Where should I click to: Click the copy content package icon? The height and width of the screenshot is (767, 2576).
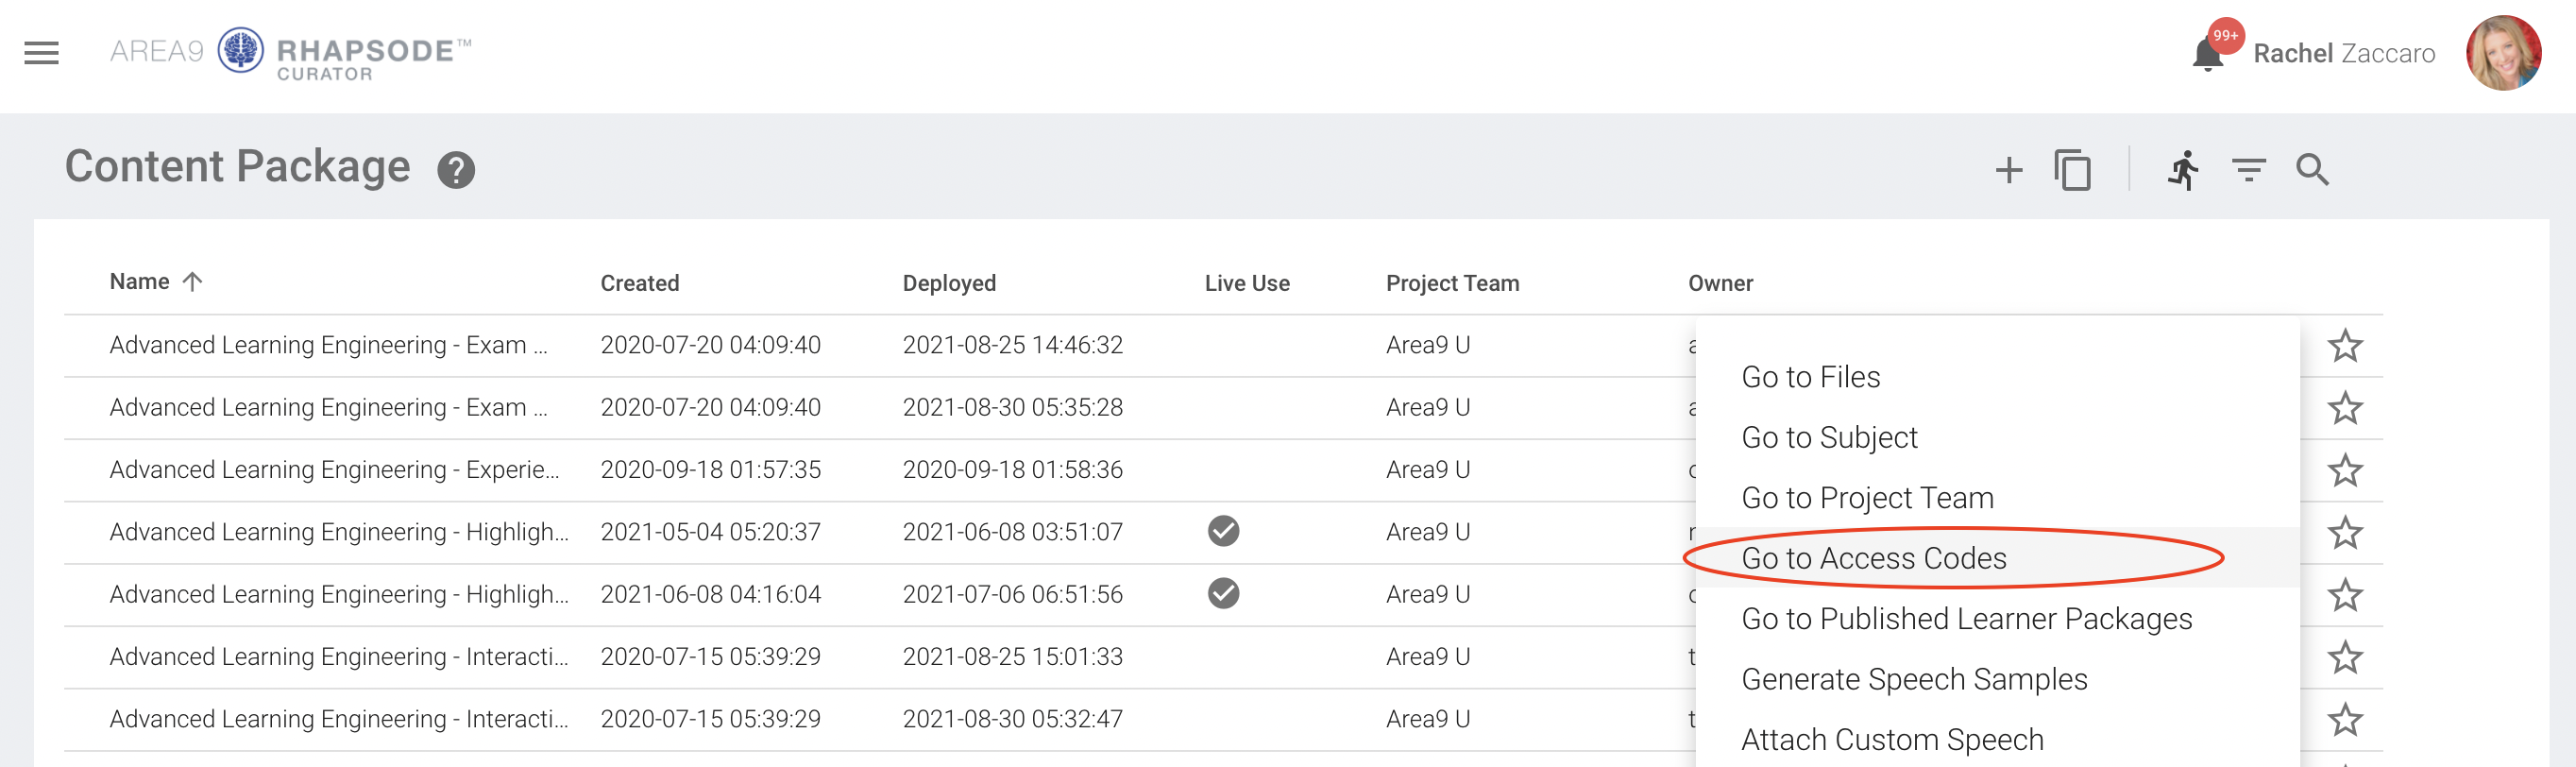pyautogui.click(x=2072, y=170)
